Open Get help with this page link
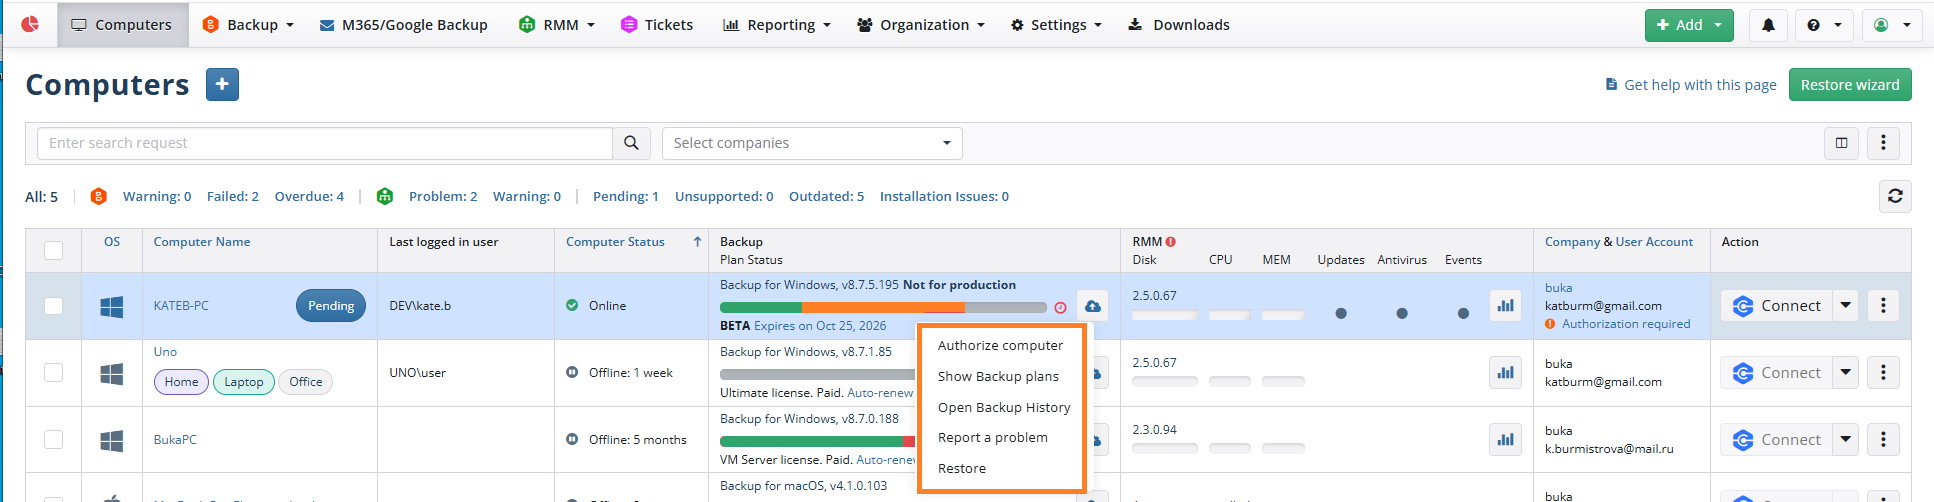 click(x=1690, y=85)
